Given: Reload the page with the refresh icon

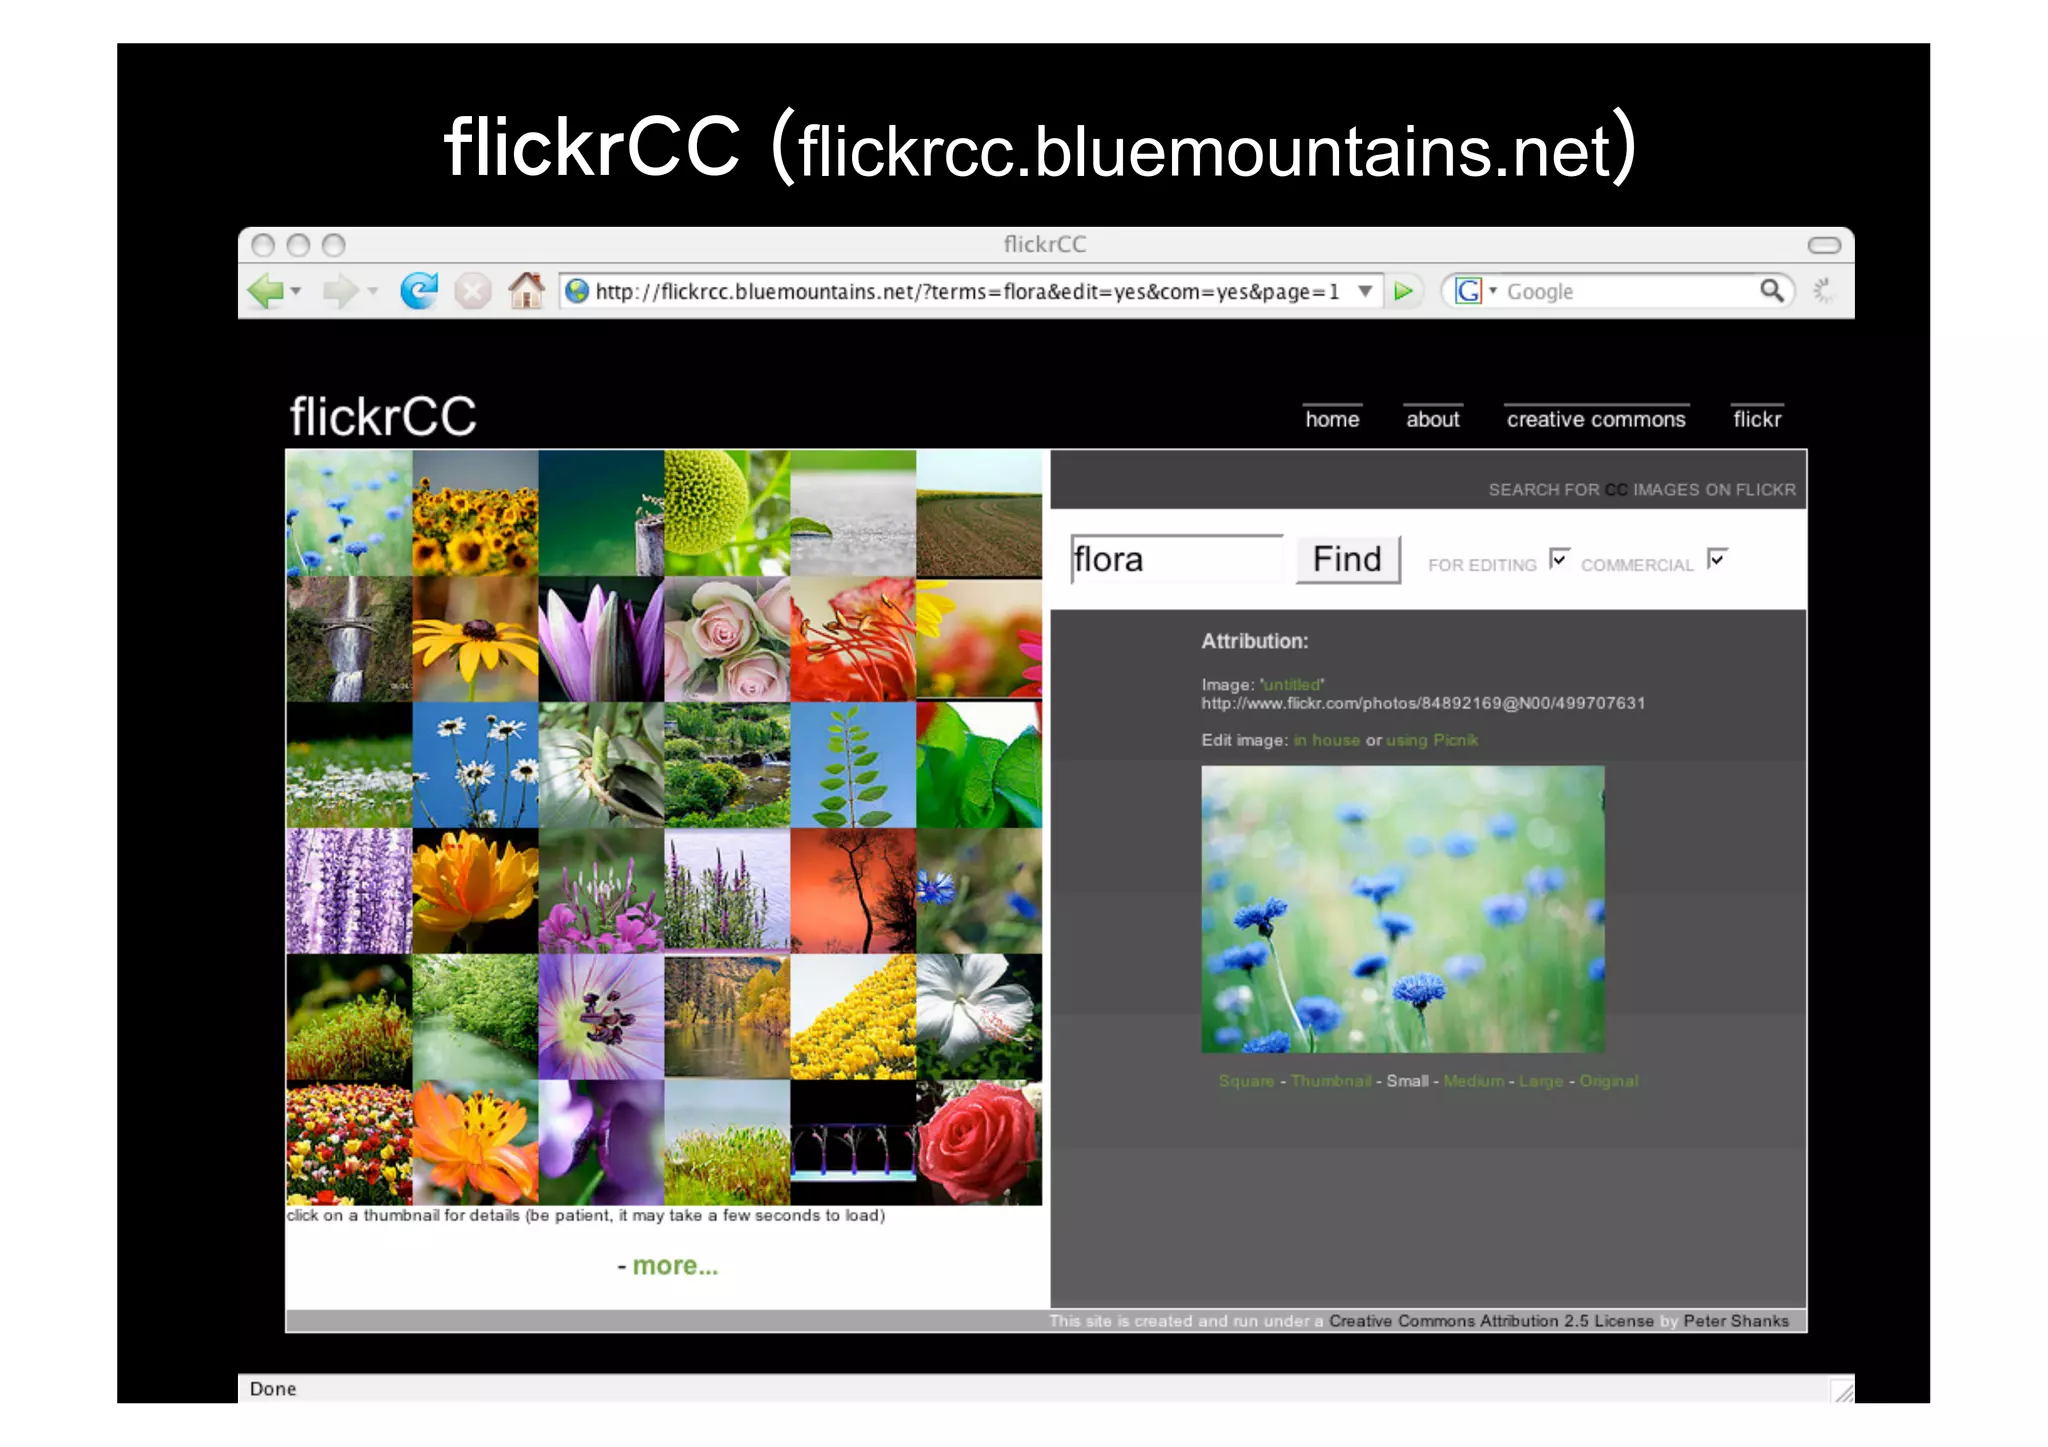Looking at the screenshot, I should (419, 291).
